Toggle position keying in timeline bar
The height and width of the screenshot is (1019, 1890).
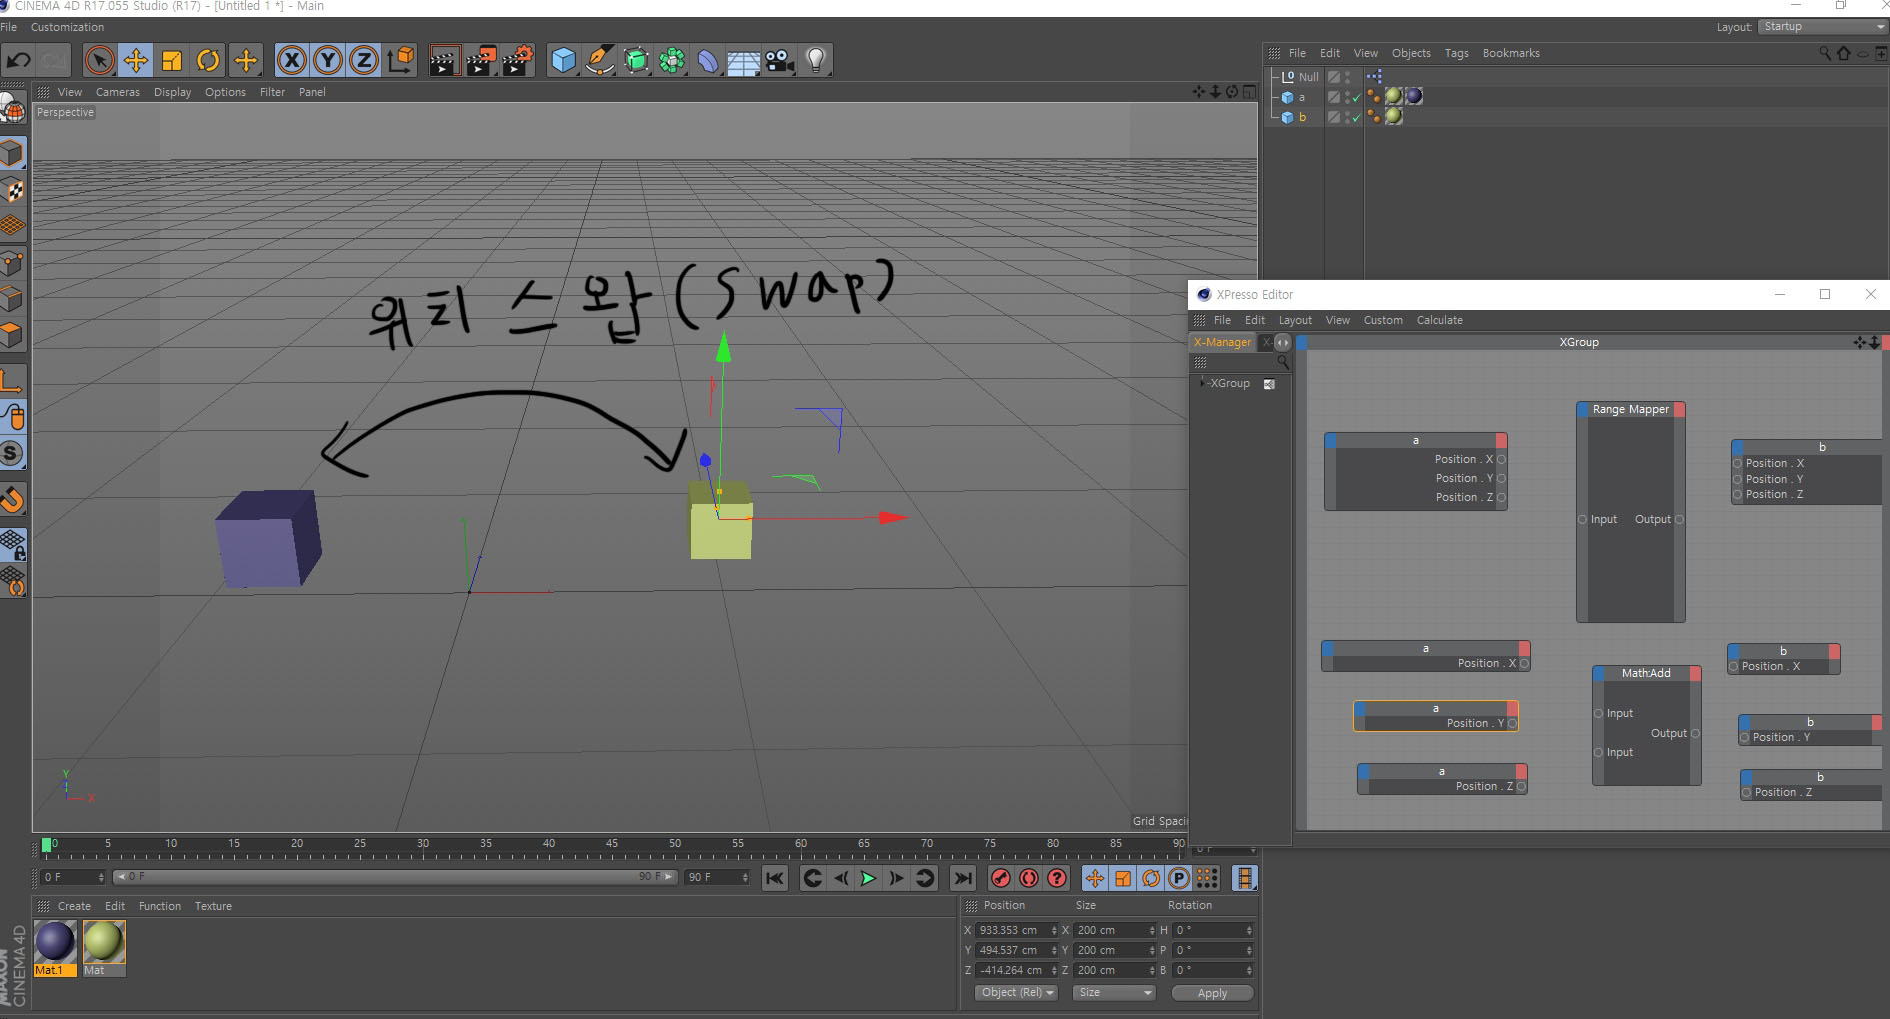point(1095,878)
